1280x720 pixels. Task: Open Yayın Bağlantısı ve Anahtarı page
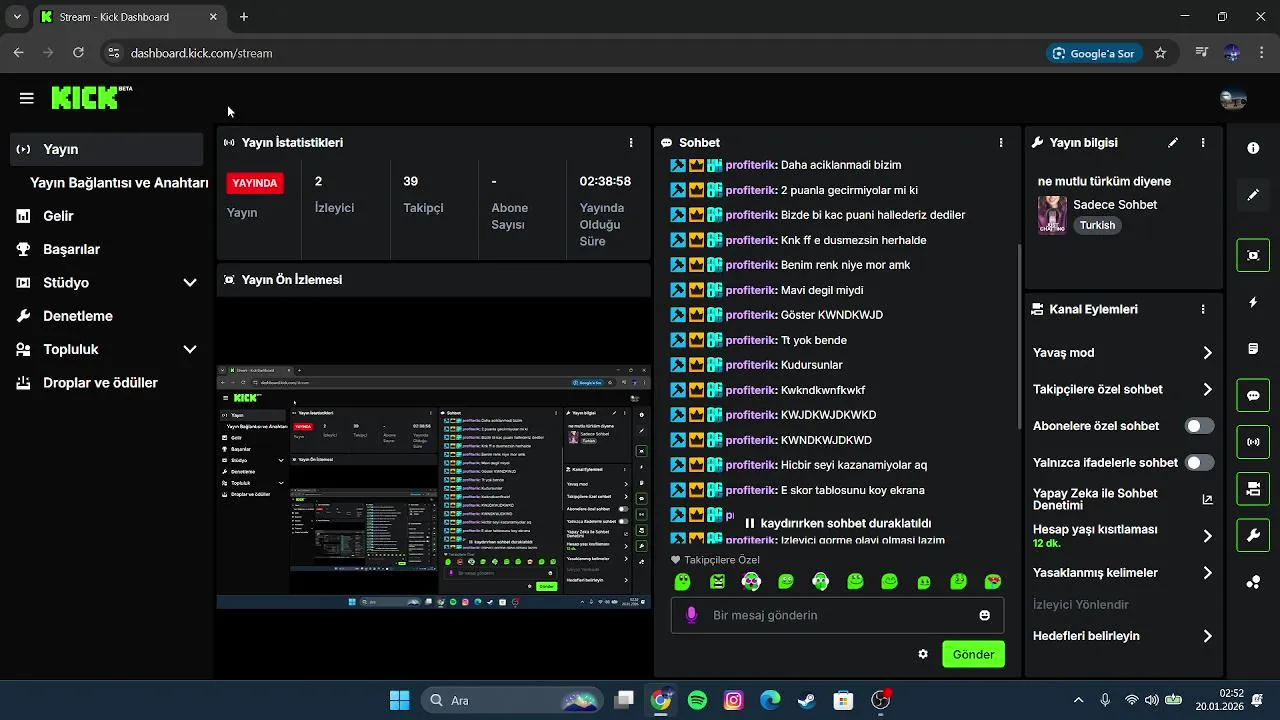pyautogui.click(x=119, y=183)
